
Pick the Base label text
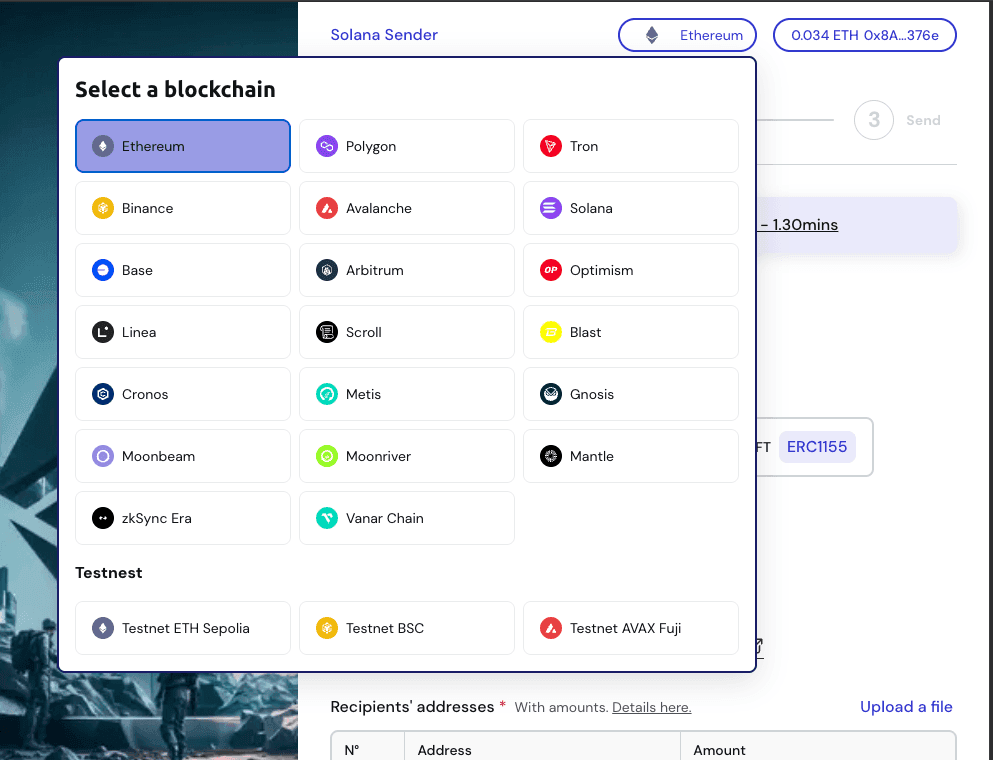137,270
